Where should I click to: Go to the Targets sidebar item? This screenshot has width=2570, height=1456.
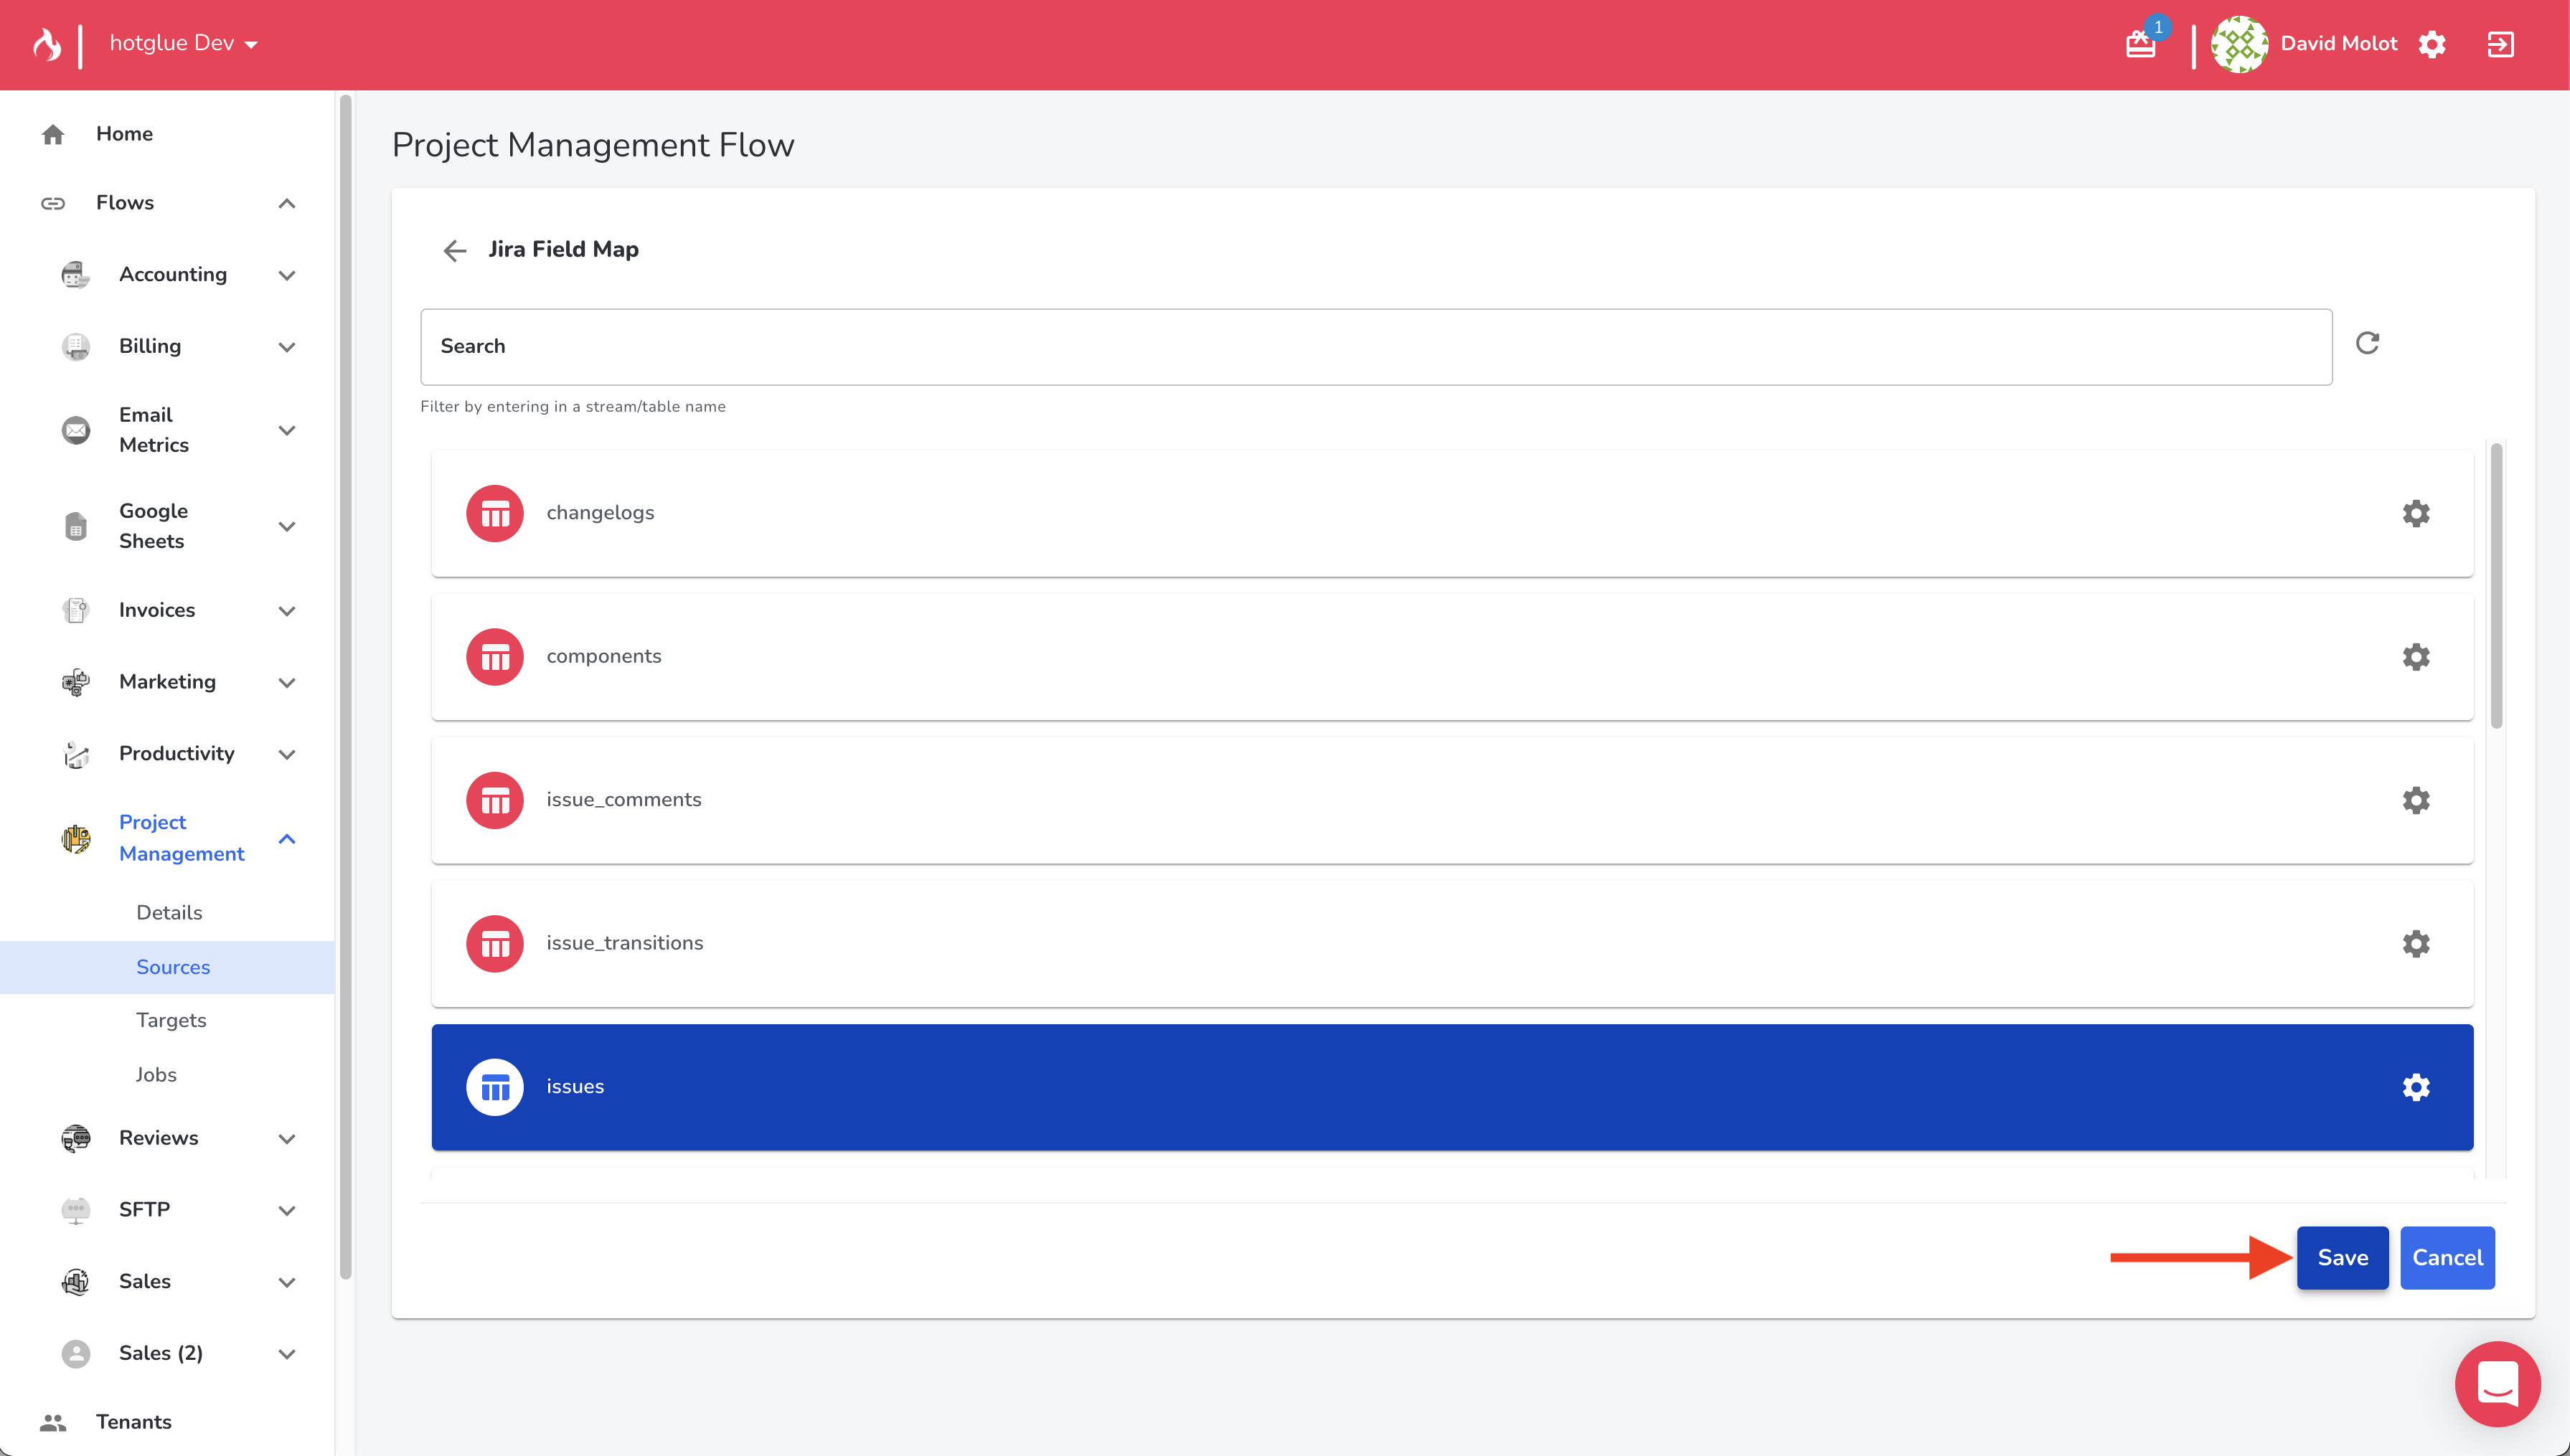coord(171,1020)
